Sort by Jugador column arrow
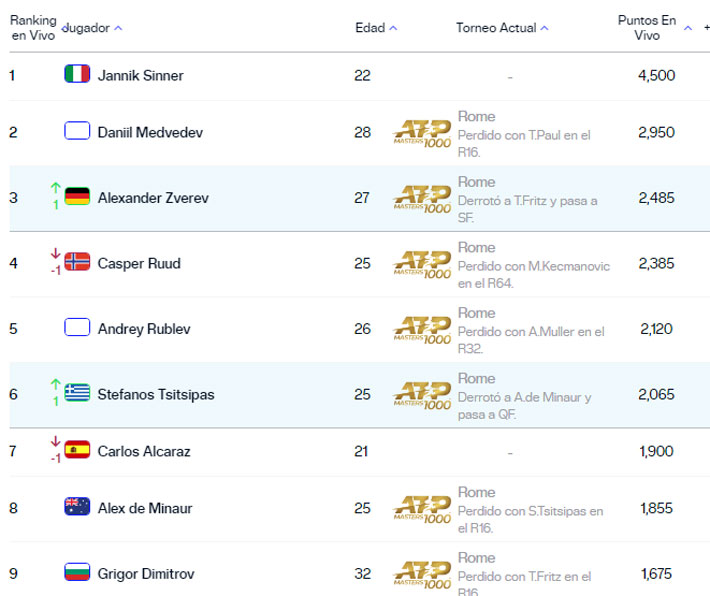 coord(118,28)
